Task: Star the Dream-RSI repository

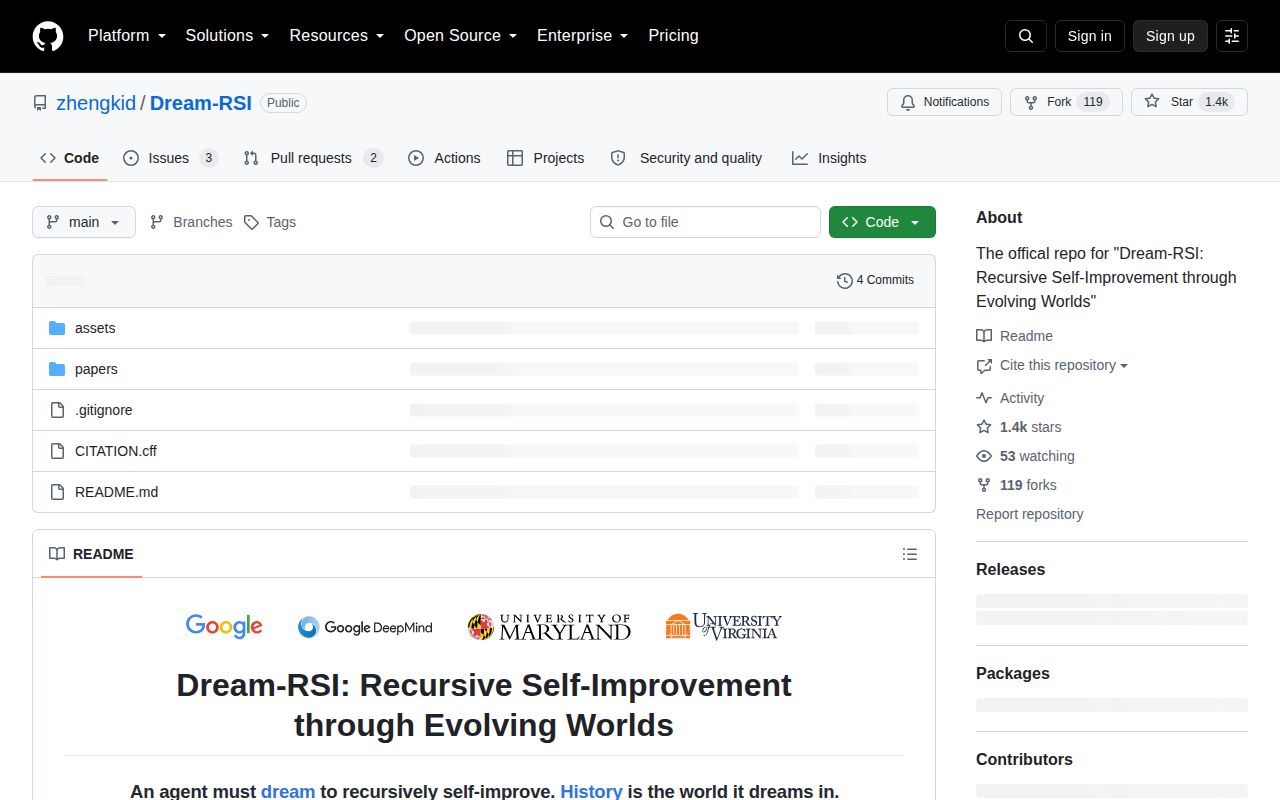Action: (x=1189, y=102)
